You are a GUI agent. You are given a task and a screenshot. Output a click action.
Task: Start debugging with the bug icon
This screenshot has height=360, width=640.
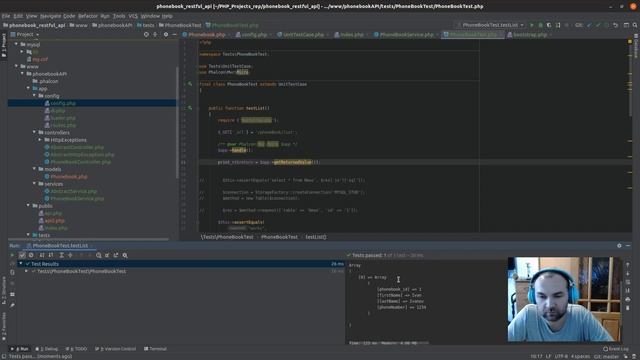[x=540, y=25]
